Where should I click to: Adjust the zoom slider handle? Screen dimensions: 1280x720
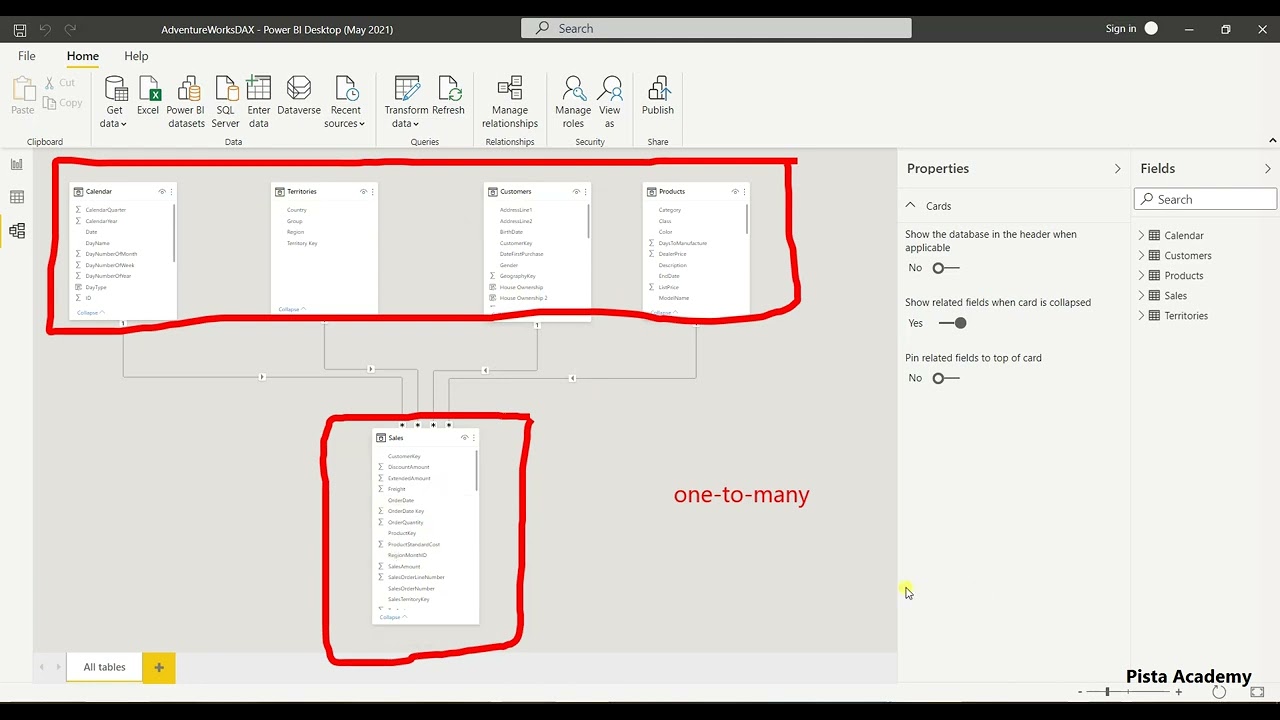click(x=1107, y=692)
